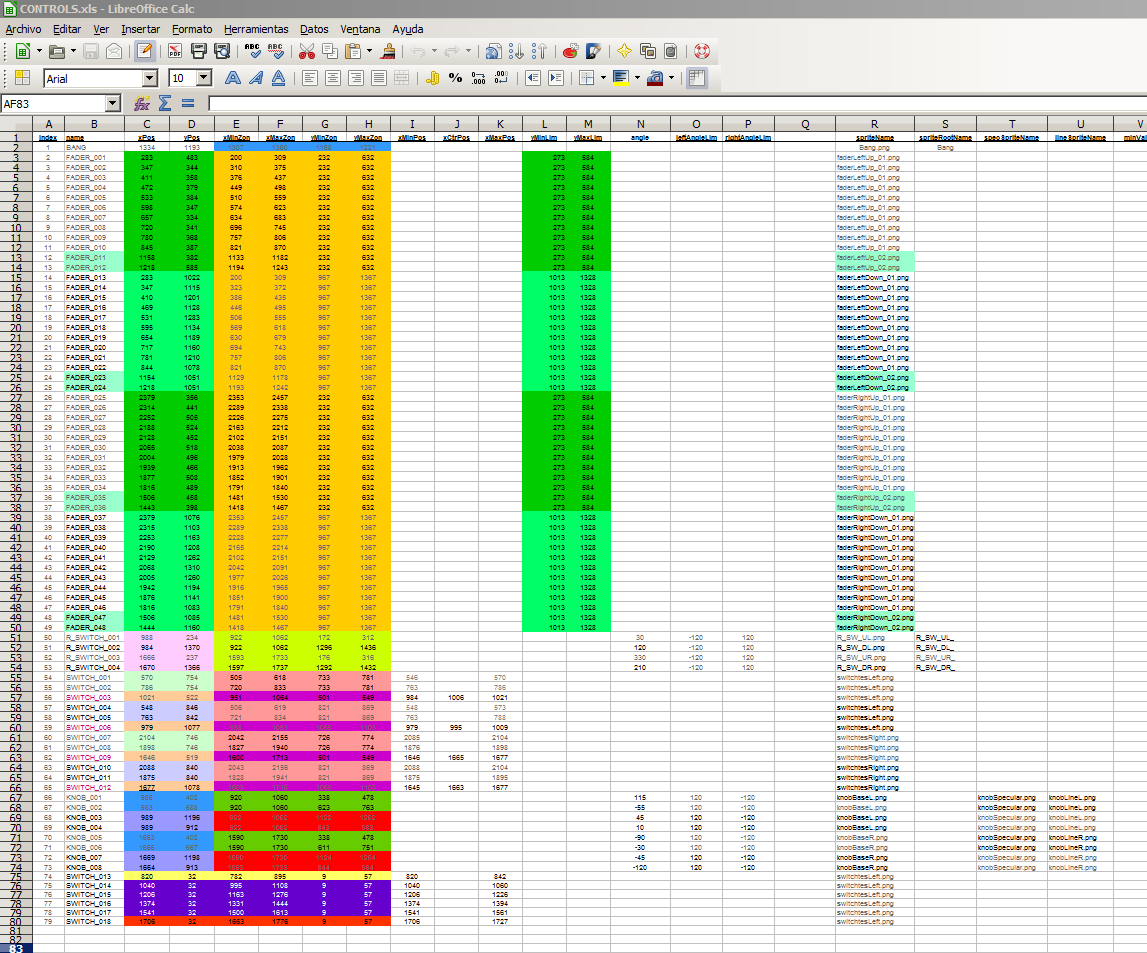Expand the font size dropdown

[x=204, y=78]
